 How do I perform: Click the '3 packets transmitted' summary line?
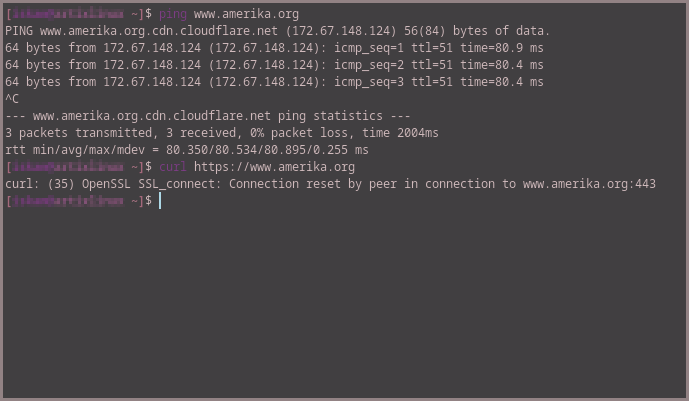pos(221,133)
